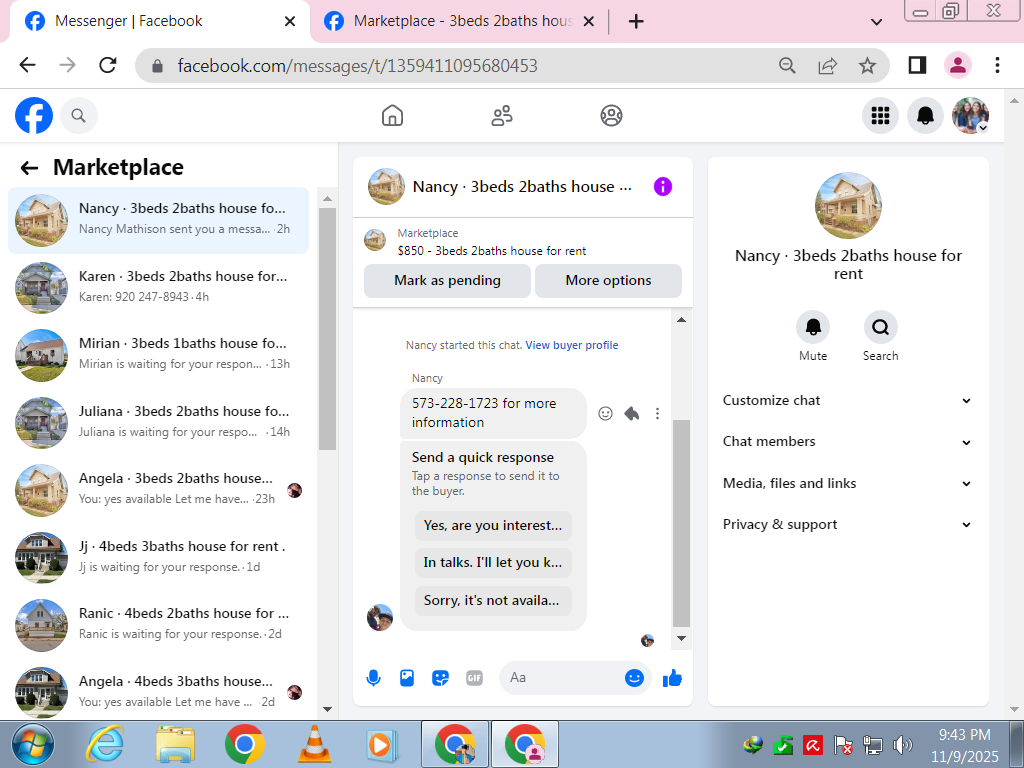Bookmark this page with the star
This screenshot has width=1024, height=768.
tap(867, 65)
